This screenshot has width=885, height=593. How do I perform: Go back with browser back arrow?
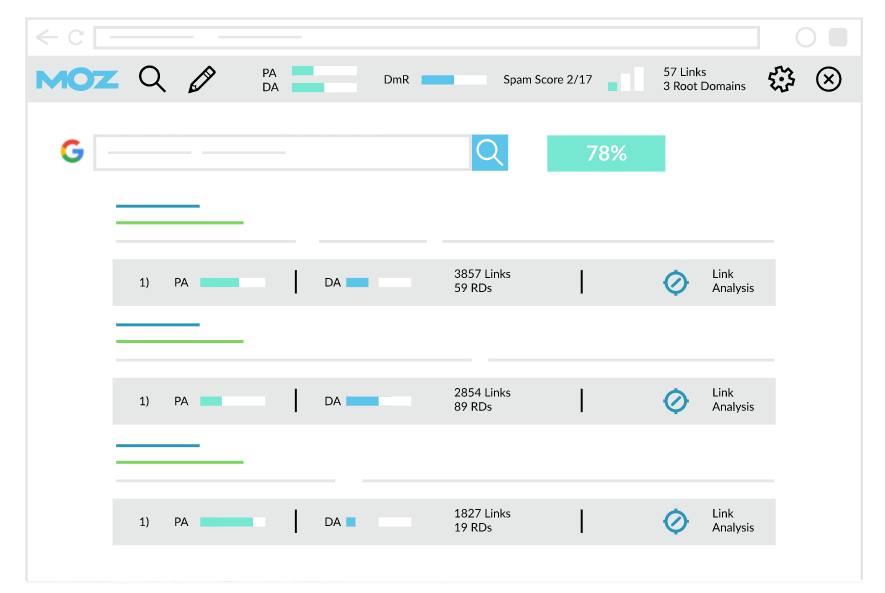[47, 38]
